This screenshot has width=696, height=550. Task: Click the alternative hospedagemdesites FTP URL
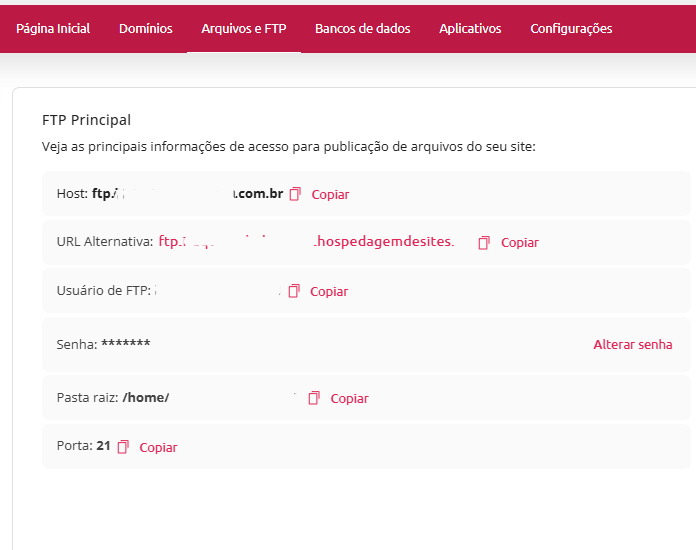(x=306, y=242)
